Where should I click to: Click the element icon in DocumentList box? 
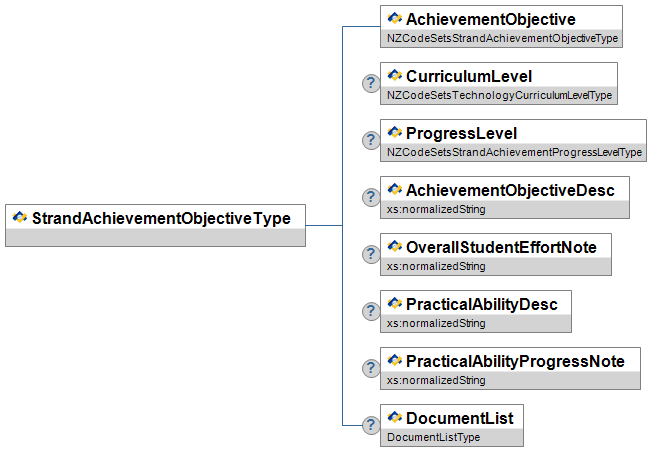tap(394, 417)
